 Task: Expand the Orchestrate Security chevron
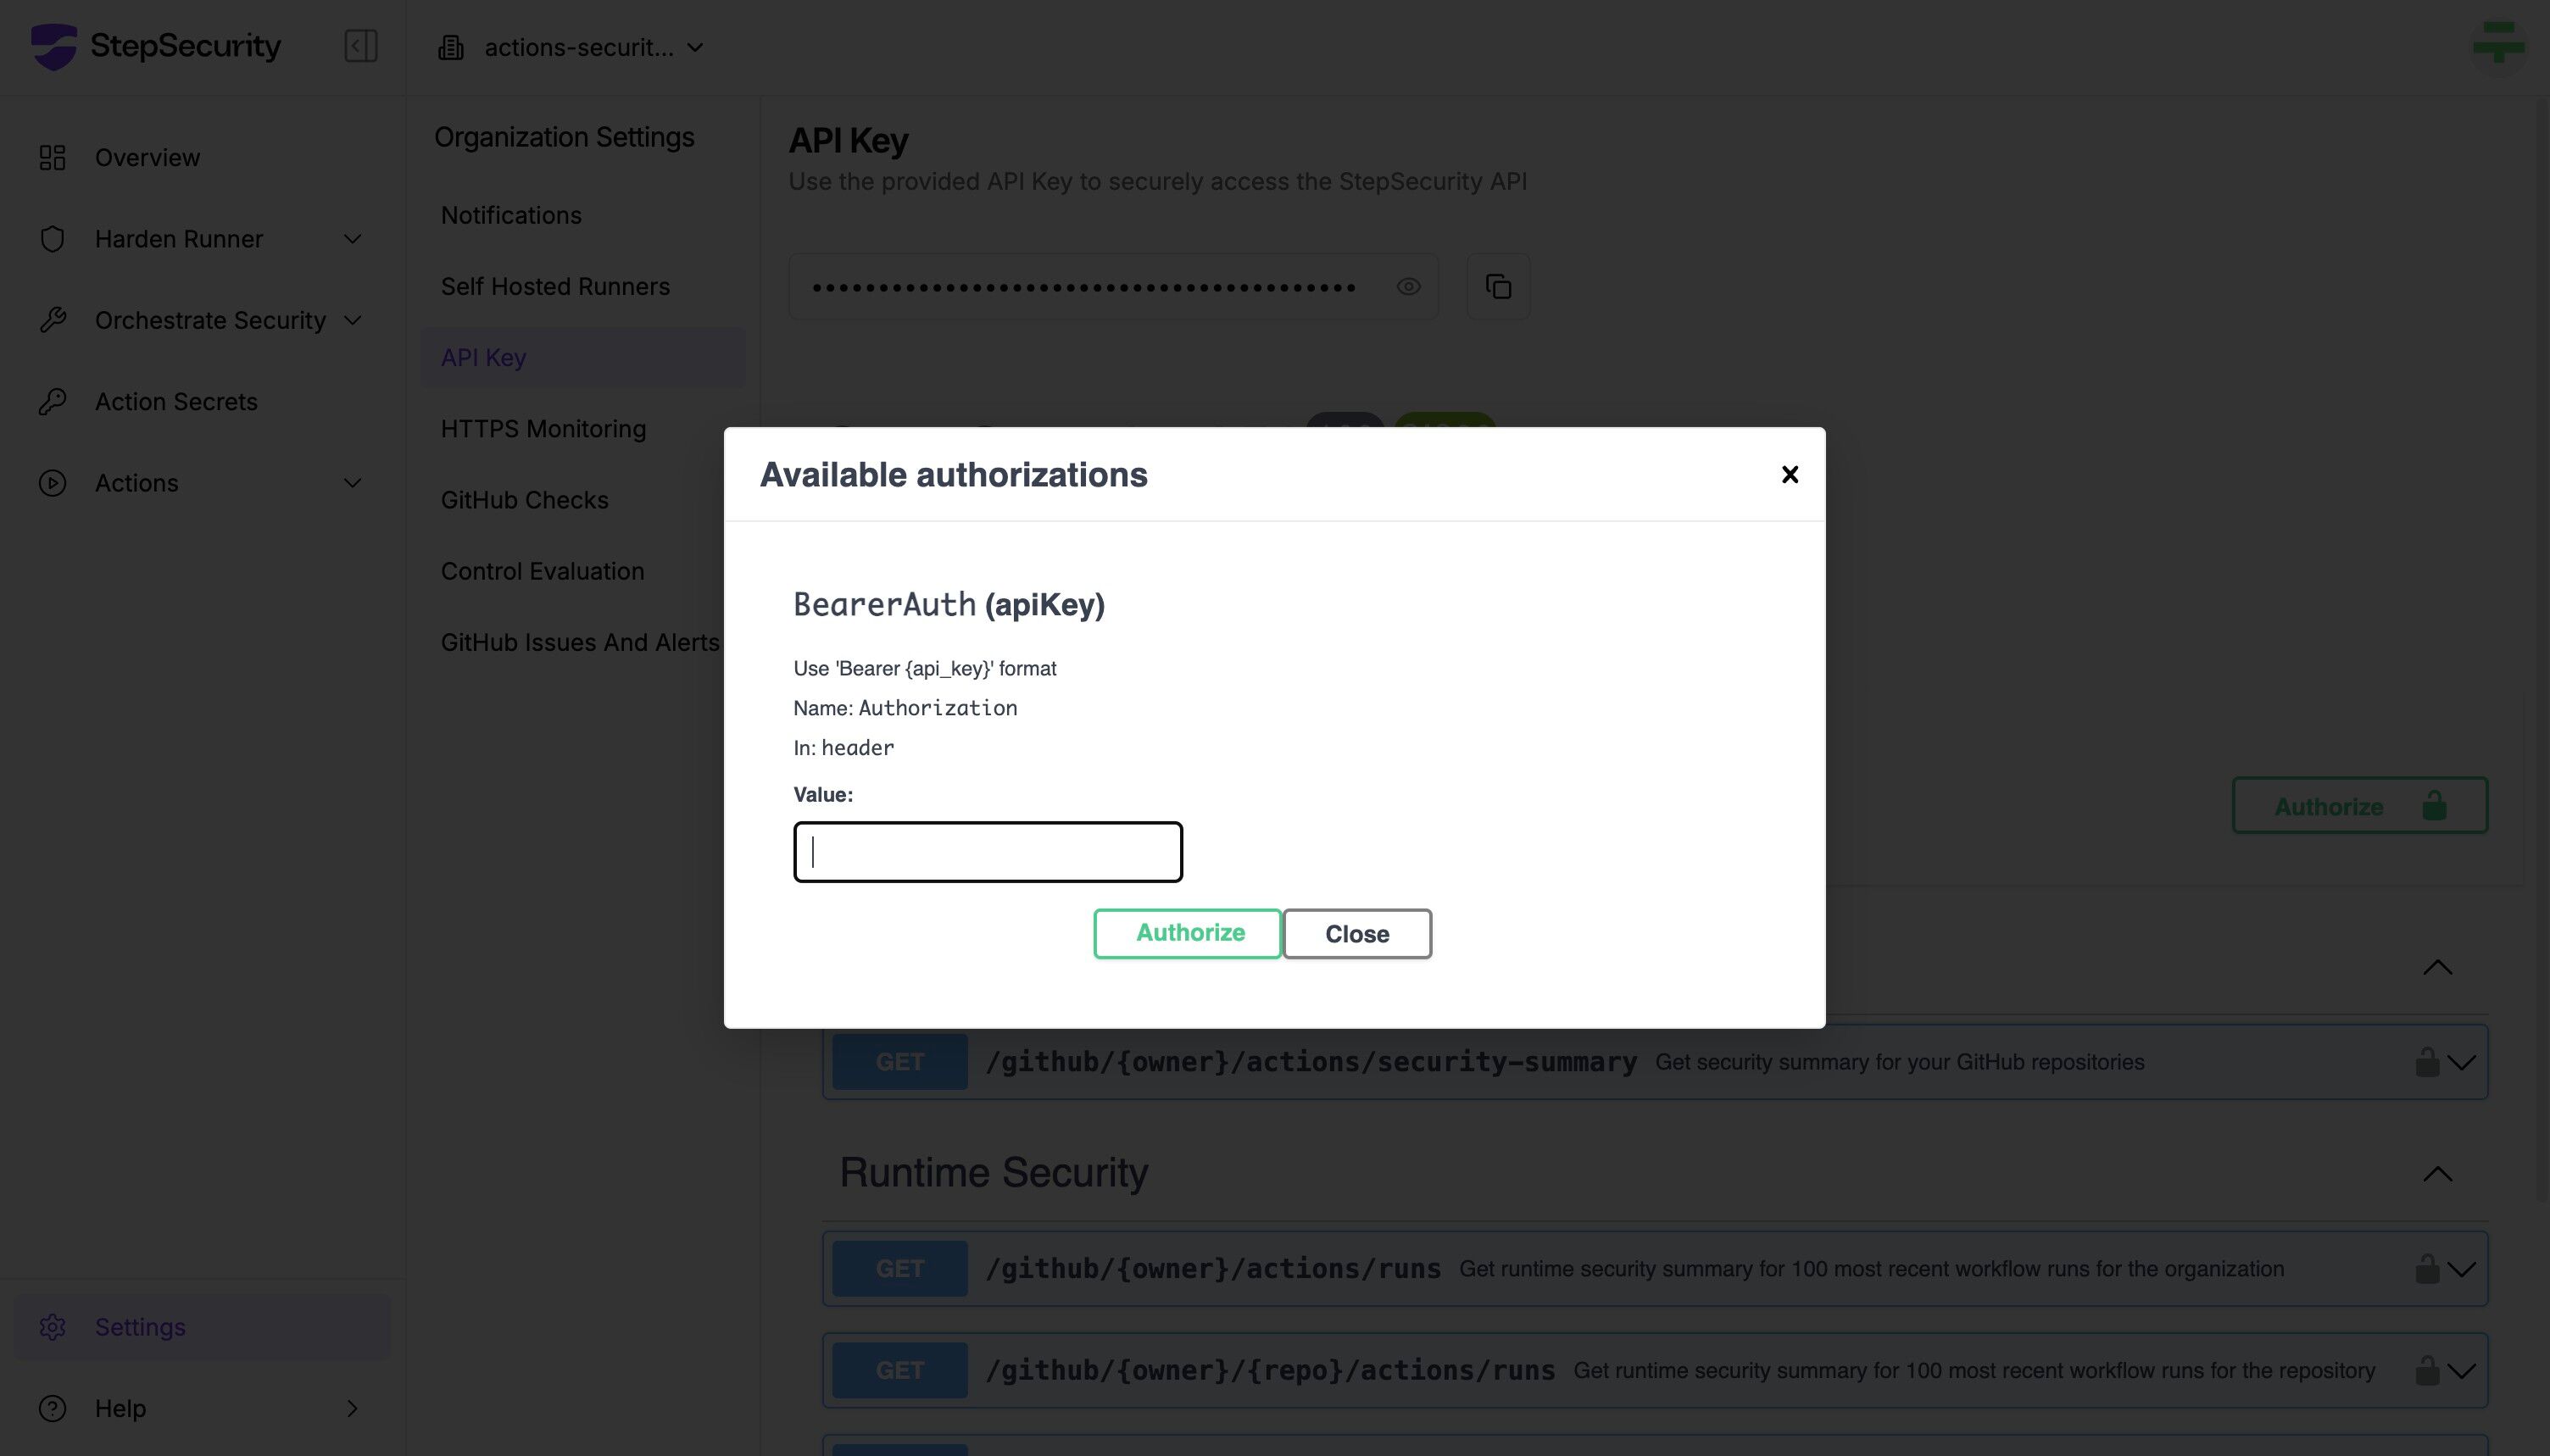[352, 320]
